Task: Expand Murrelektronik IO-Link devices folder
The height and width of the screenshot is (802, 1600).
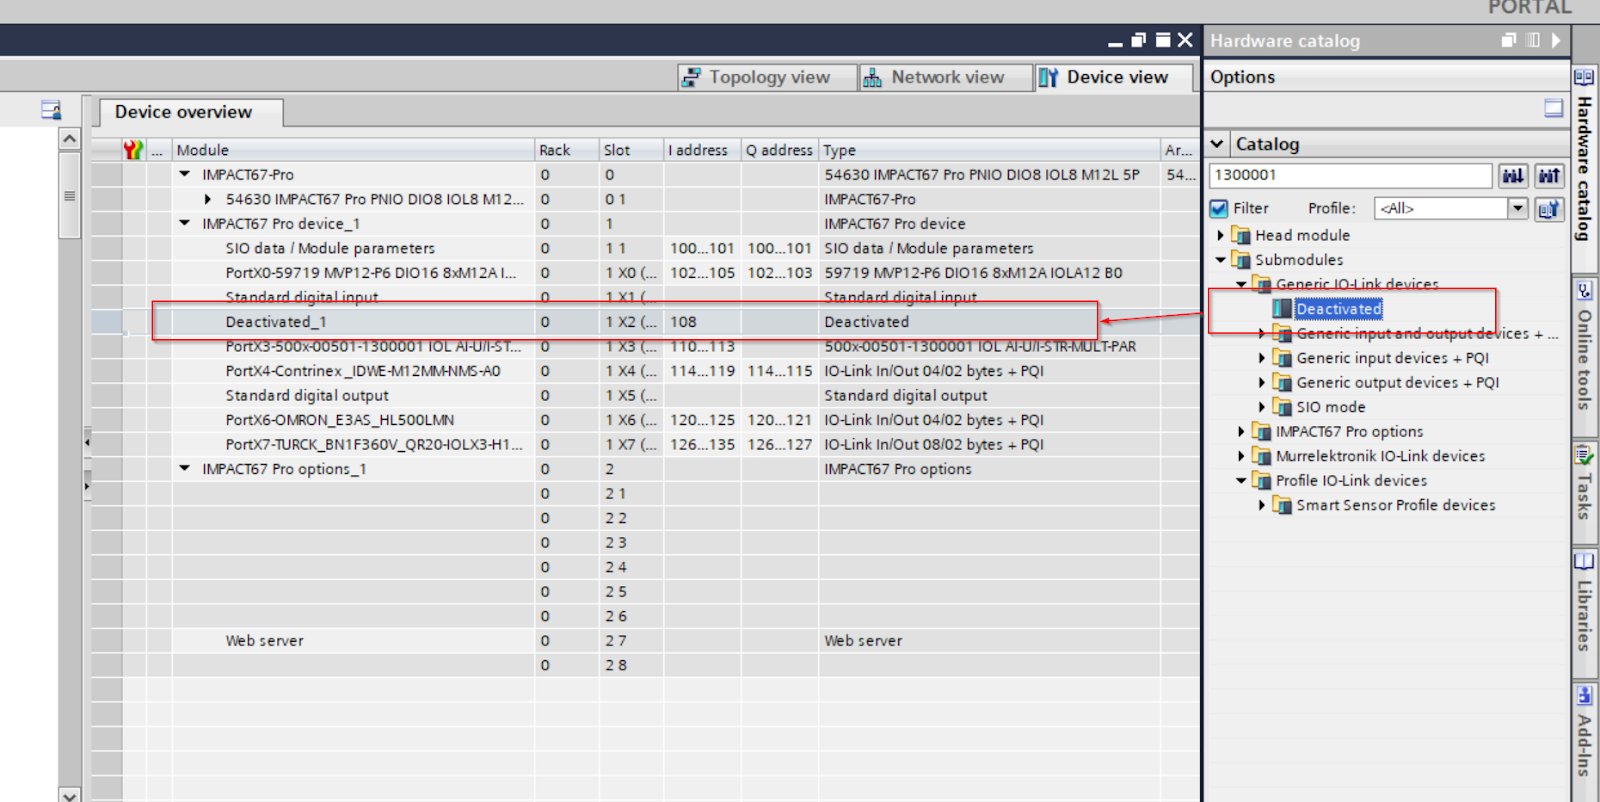Action: 1241,456
